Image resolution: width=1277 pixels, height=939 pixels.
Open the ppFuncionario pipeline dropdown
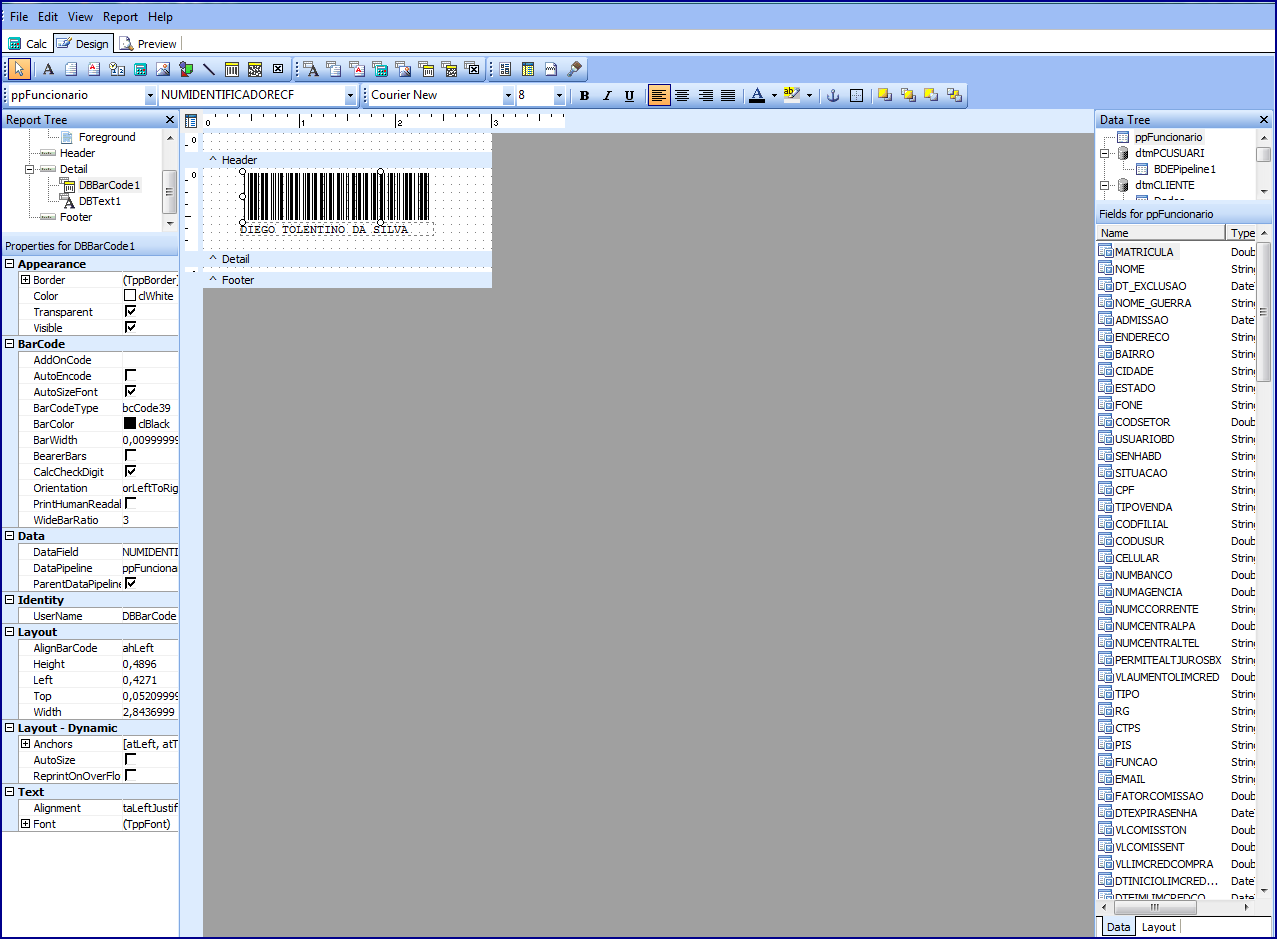click(x=150, y=95)
